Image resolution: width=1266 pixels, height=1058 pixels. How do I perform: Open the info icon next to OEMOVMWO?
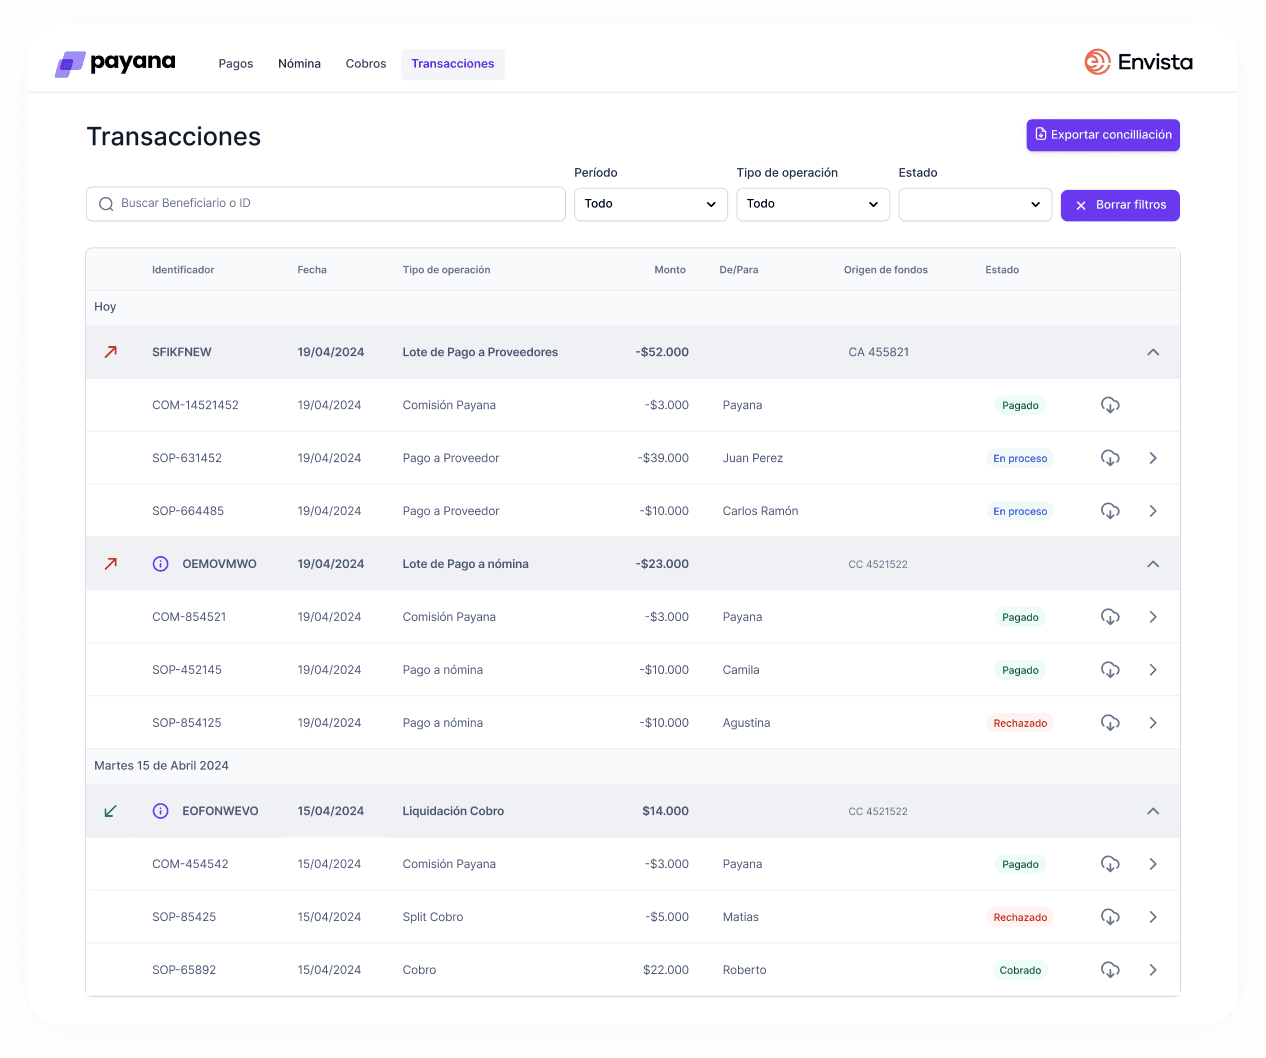click(x=160, y=563)
